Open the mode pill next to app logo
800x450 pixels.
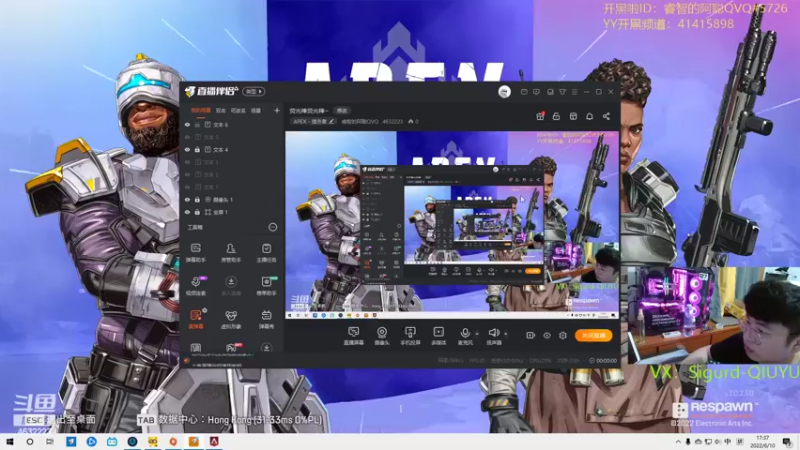(254, 91)
